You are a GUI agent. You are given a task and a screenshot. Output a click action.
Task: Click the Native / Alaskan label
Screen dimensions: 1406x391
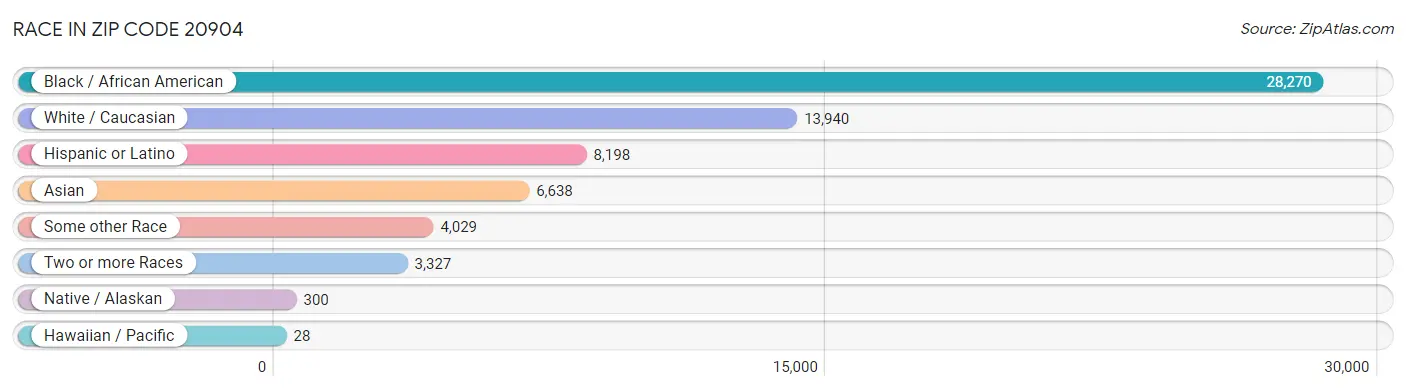pyautogui.click(x=102, y=299)
